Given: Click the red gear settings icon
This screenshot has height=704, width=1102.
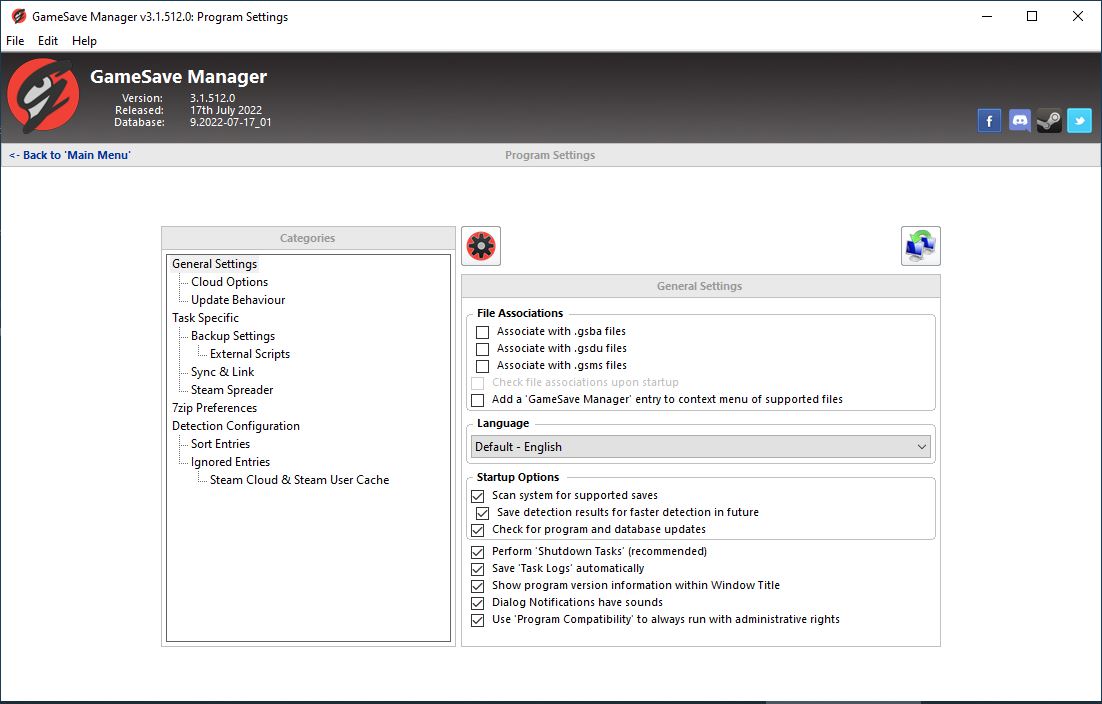Looking at the screenshot, I should click(481, 246).
